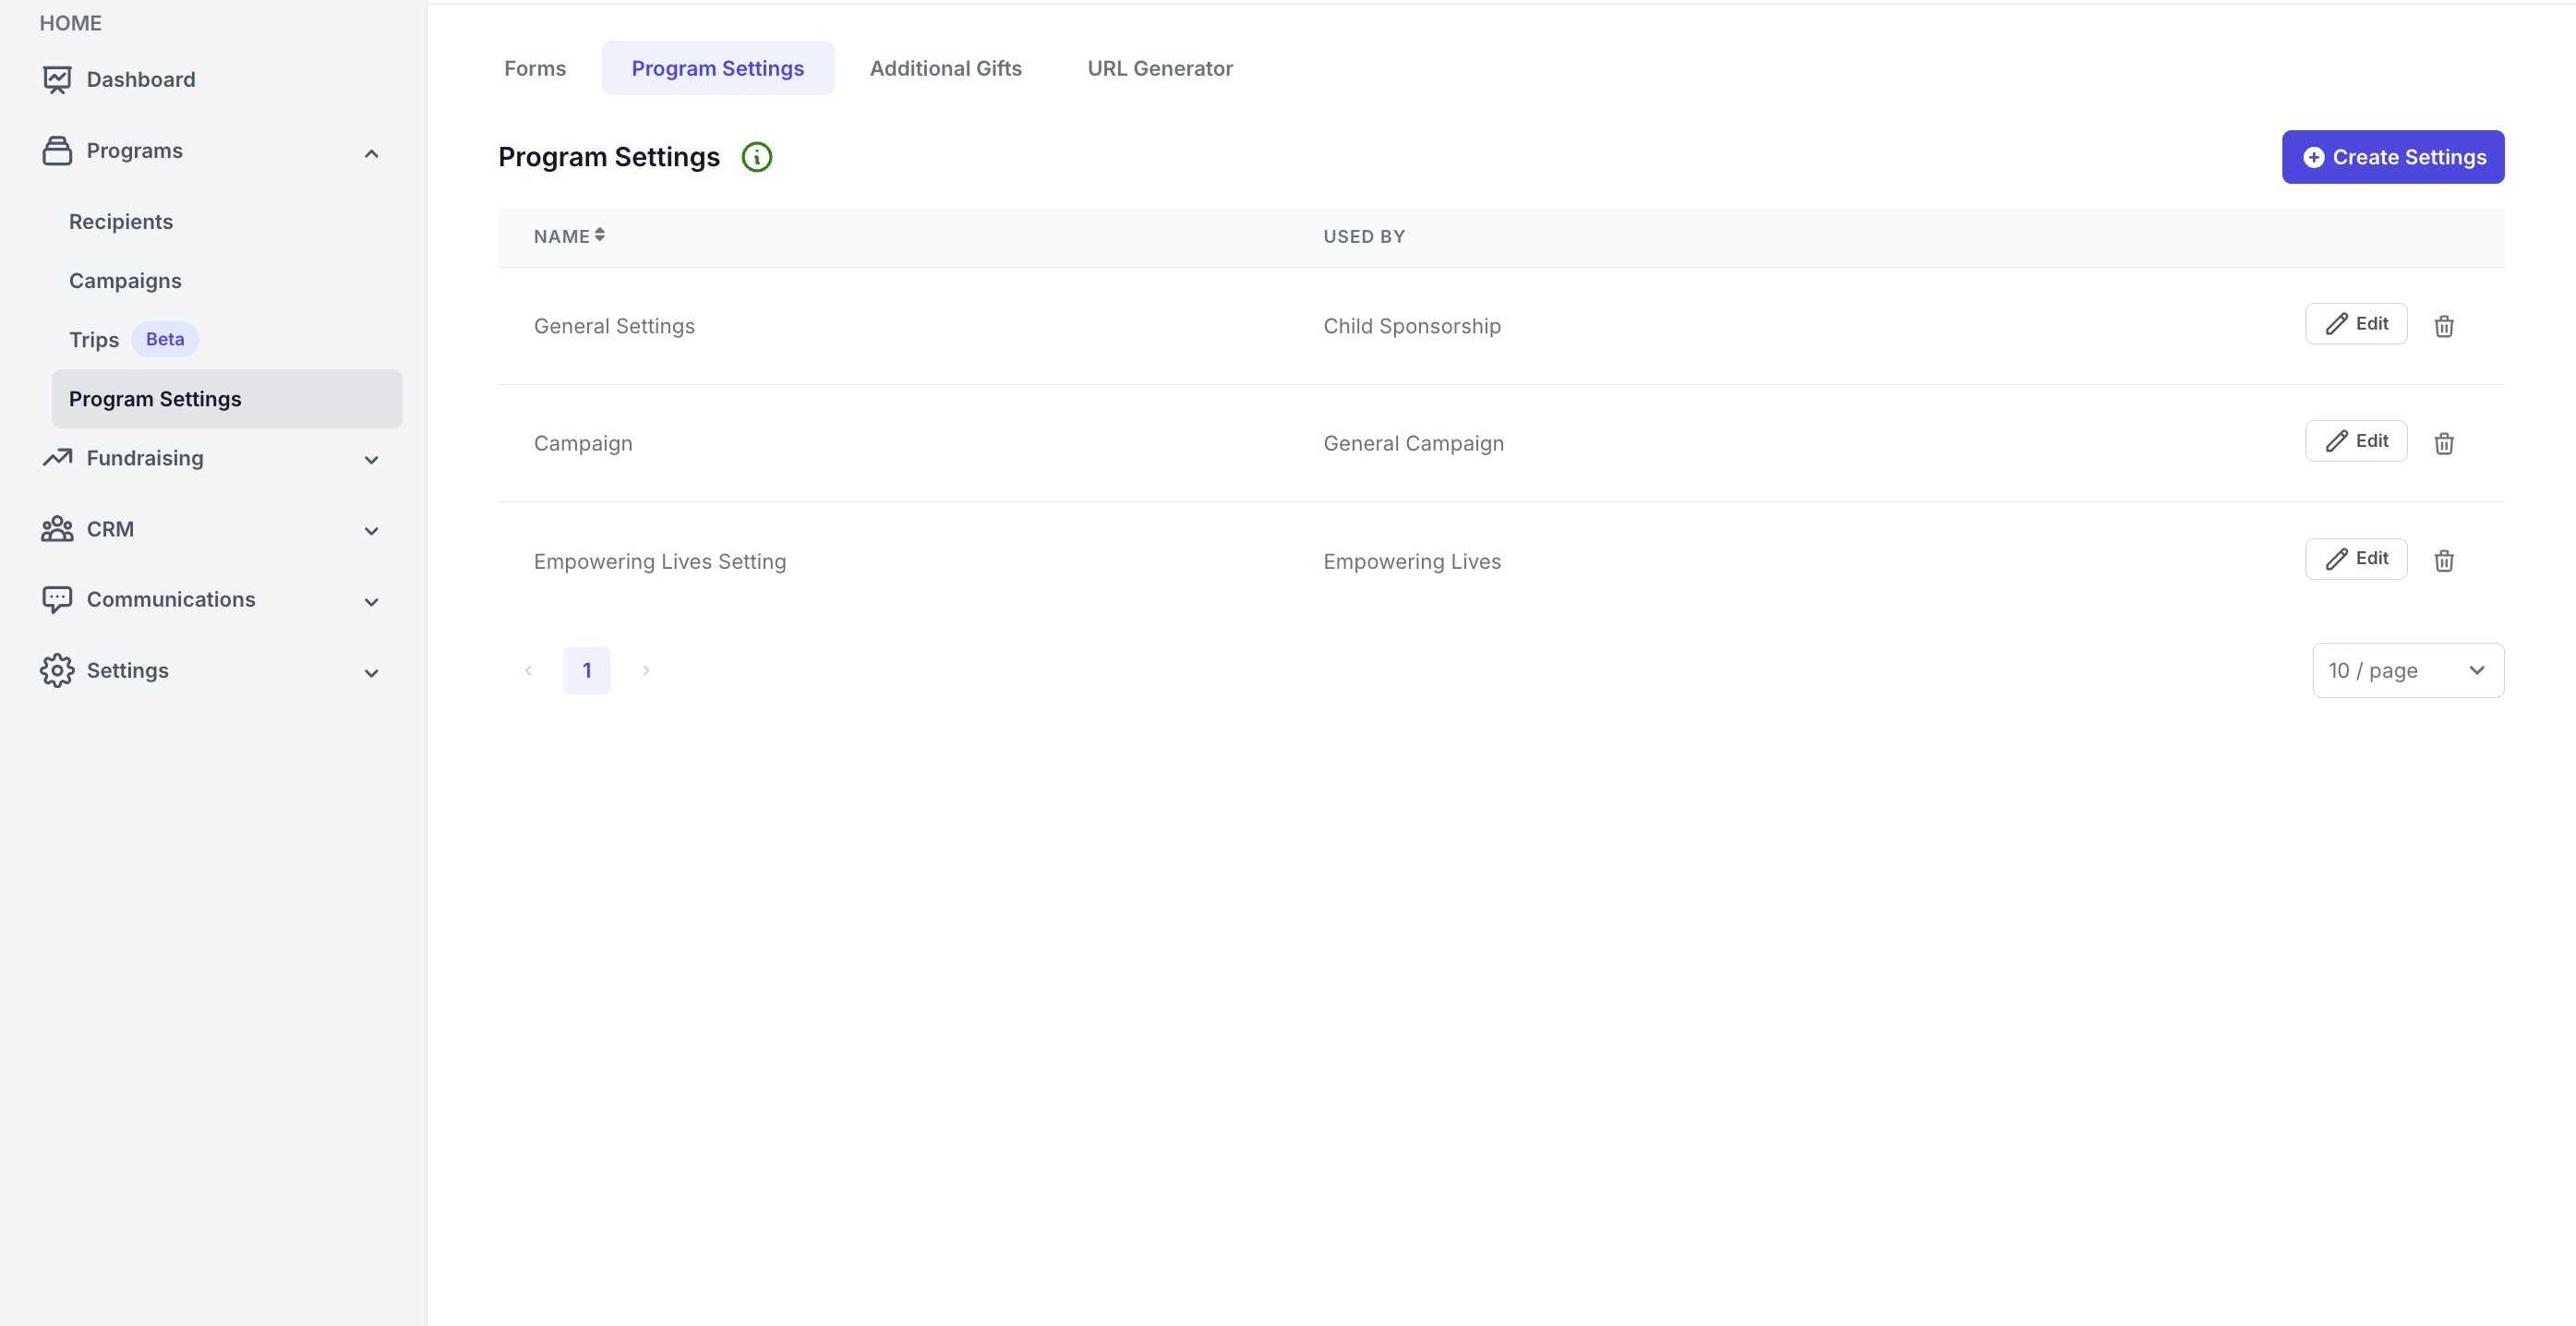
Task: Open the 10 / page dropdown
Action: coord(2407,670)
